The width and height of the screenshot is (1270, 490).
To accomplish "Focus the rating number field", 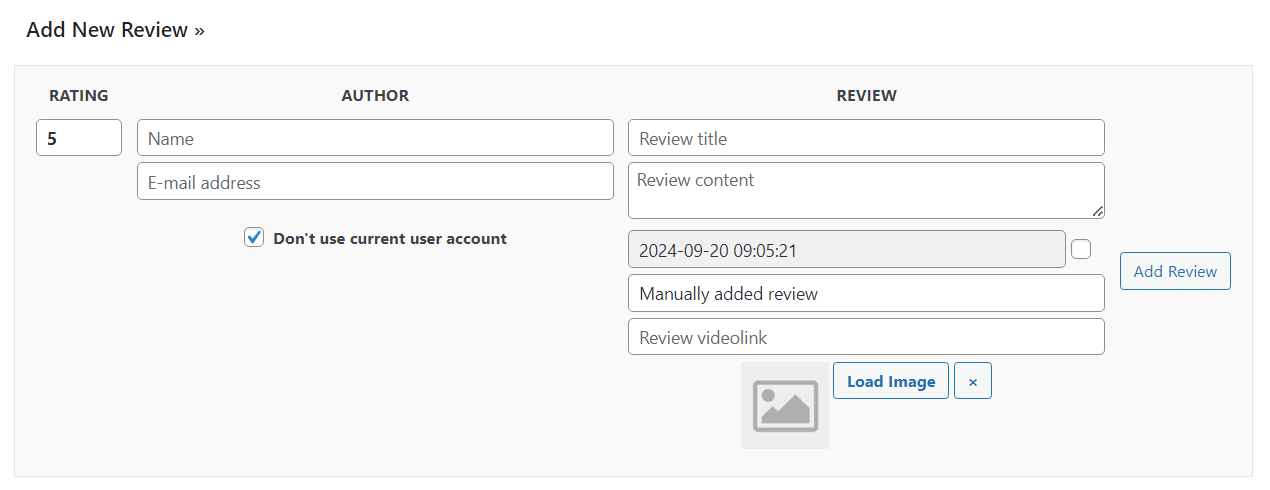I will (x=79, y=138).
